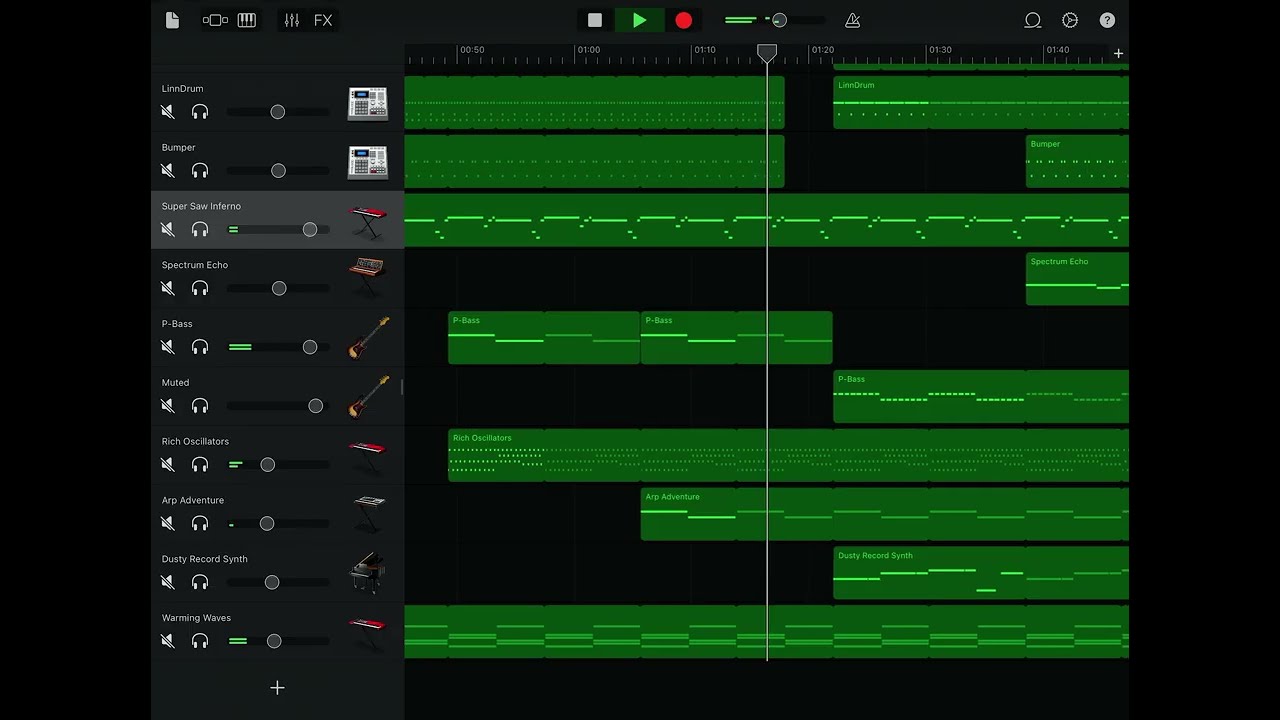Viewport: 1280px width, 720px height.
Task: Solo the Super Saw Inferno track
Action: (x=200, y=230)
